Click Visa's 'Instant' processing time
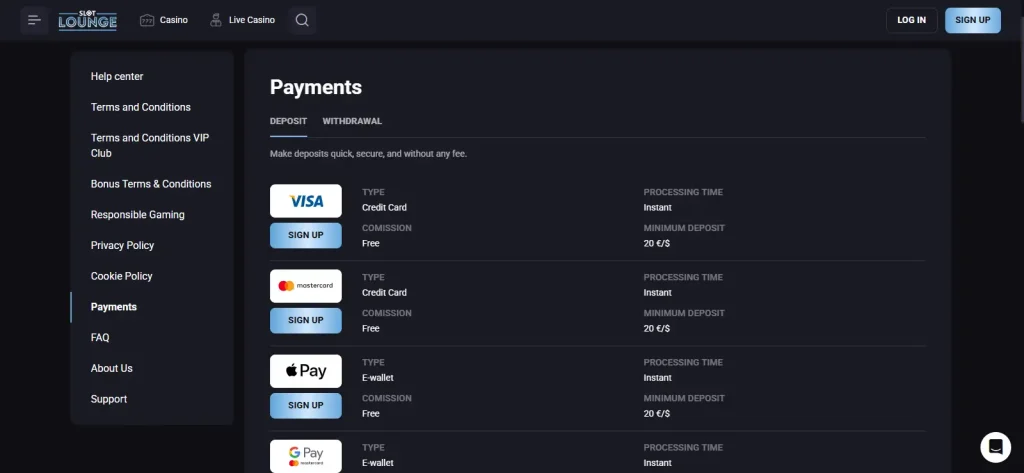Screen dimensions: 1024x473 click(x=657, y=208)
